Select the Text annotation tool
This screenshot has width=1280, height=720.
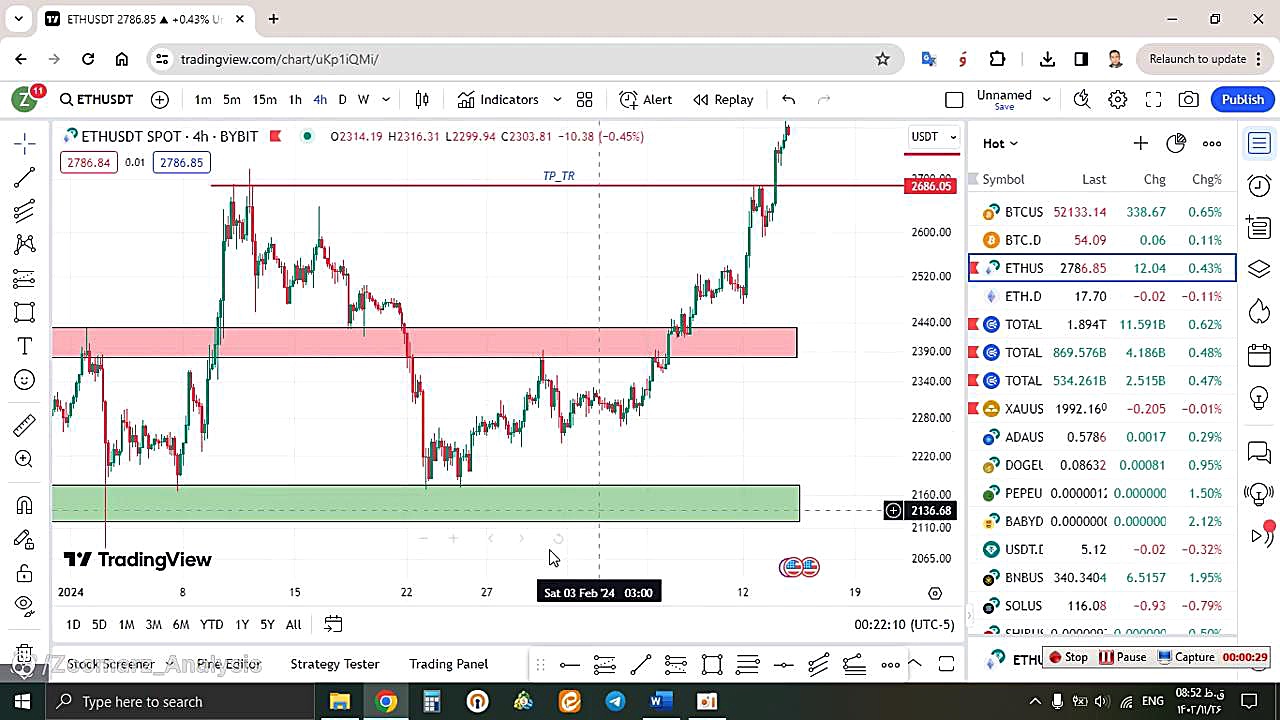coord(25,346)
